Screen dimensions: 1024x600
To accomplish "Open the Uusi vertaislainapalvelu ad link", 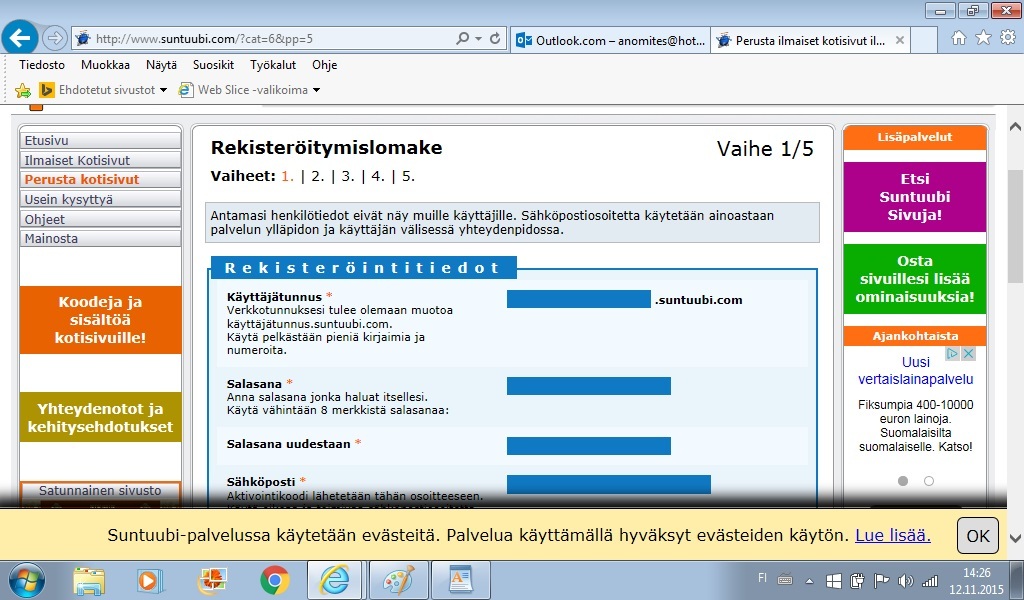I will (916, 370).
